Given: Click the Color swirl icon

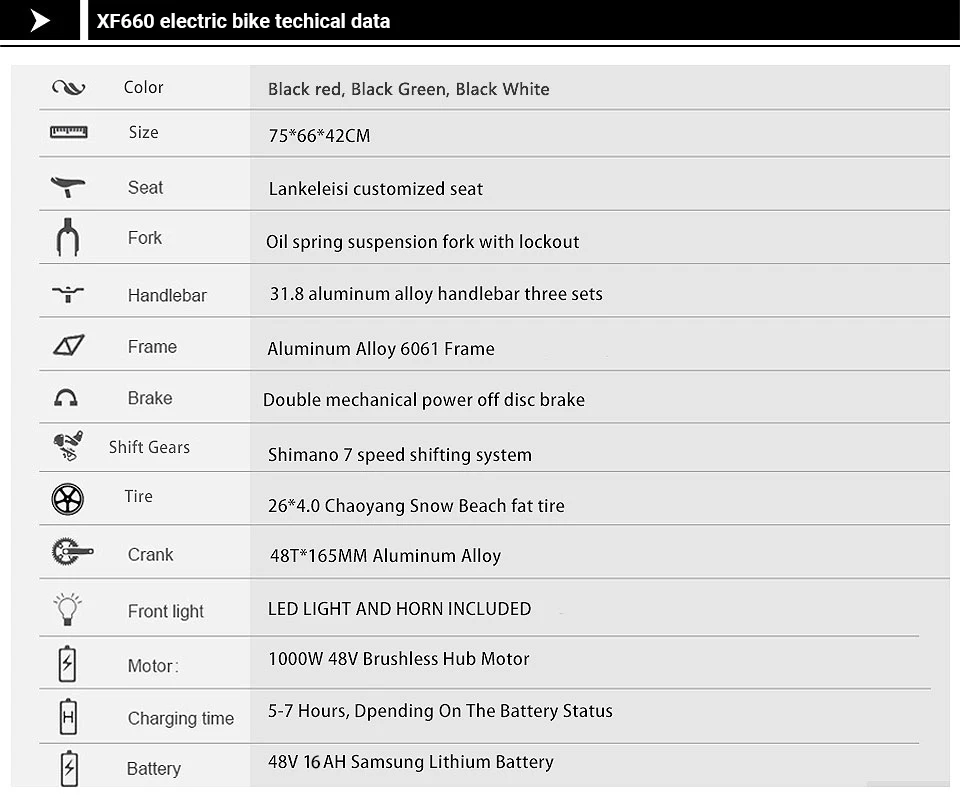Looking at the screenshot, I should click(69, 88).
